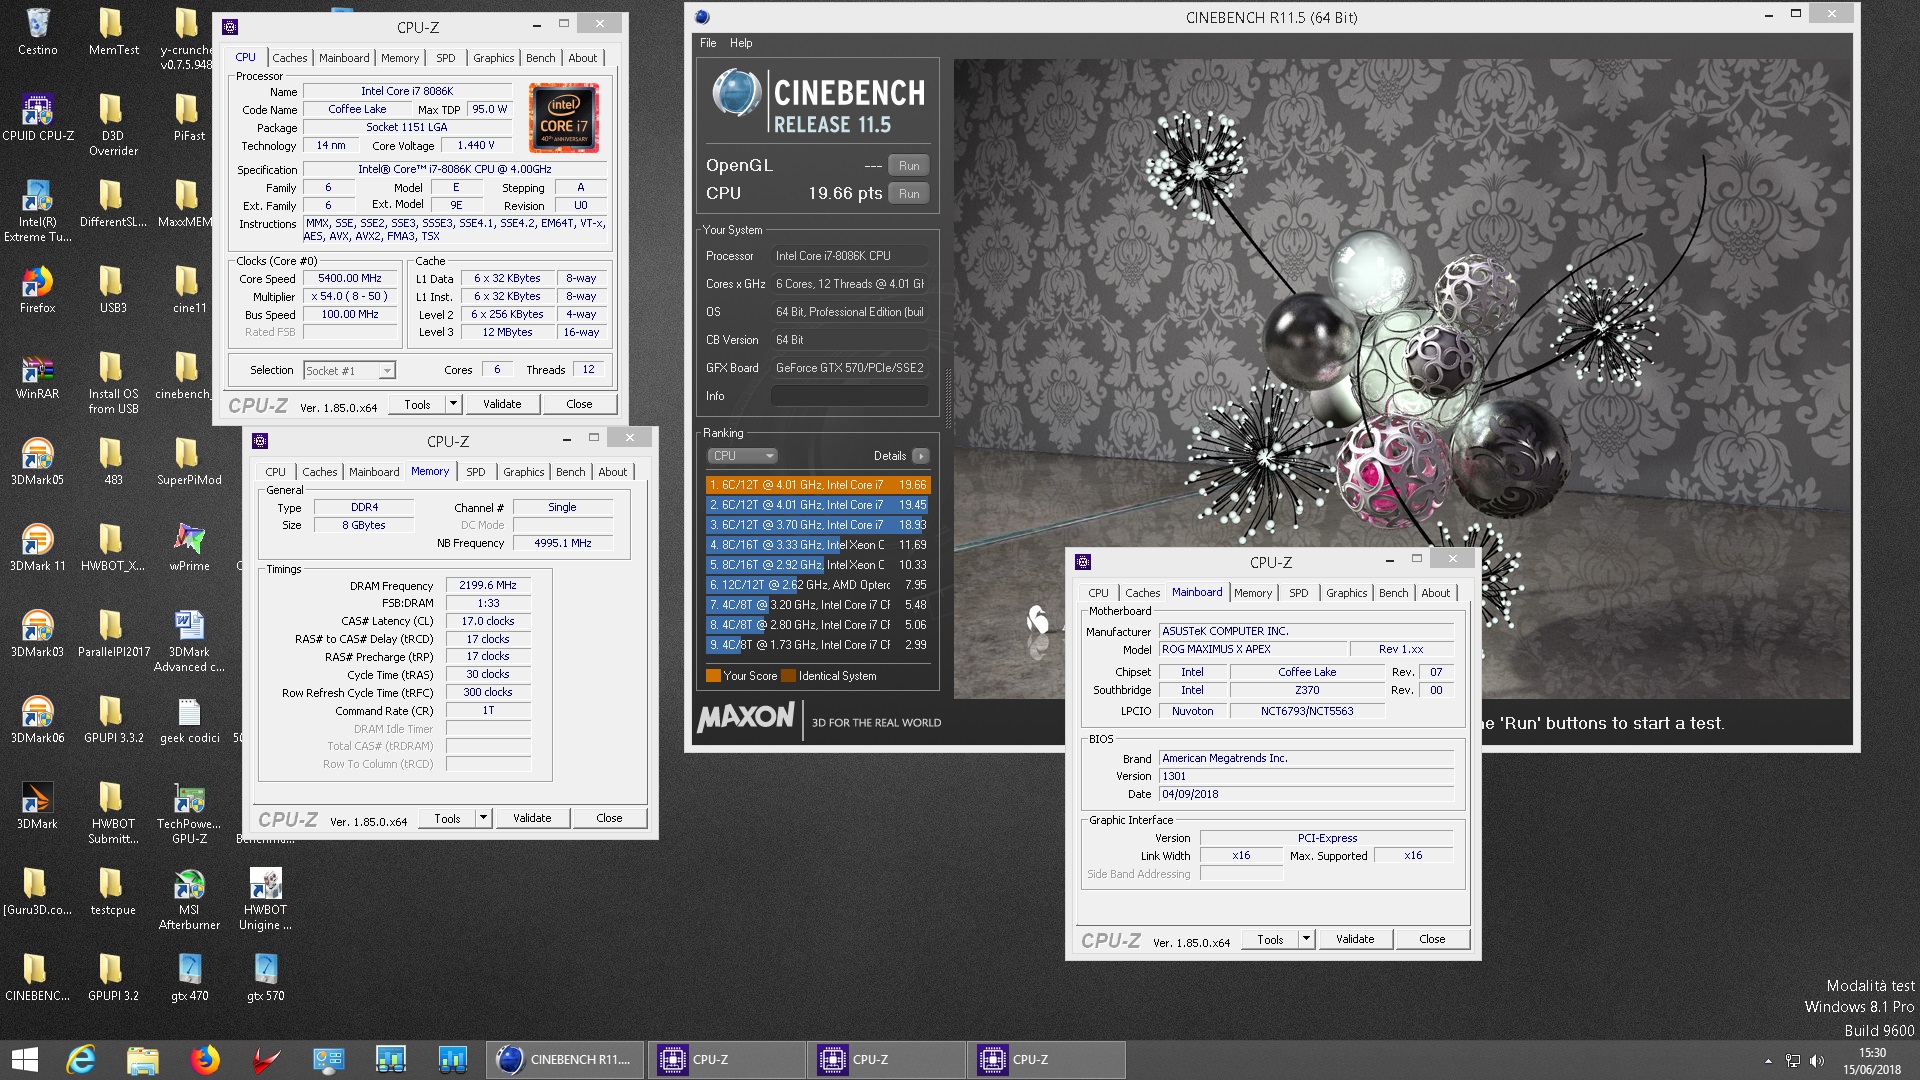Launch 3DMark 11 desktop shortcut
The image size is (1920, 1080).
click(x=37, y=547)
